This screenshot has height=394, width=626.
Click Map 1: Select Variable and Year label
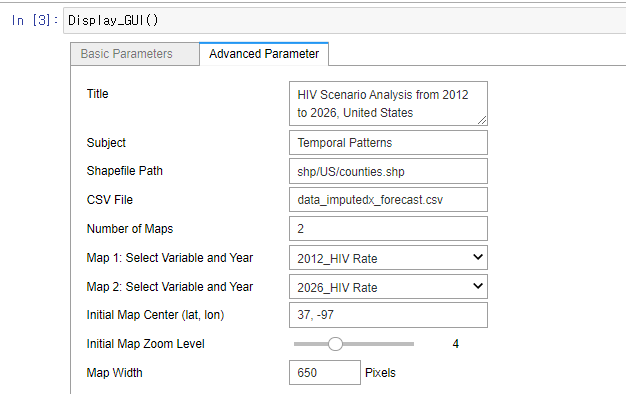click(170, 258)
